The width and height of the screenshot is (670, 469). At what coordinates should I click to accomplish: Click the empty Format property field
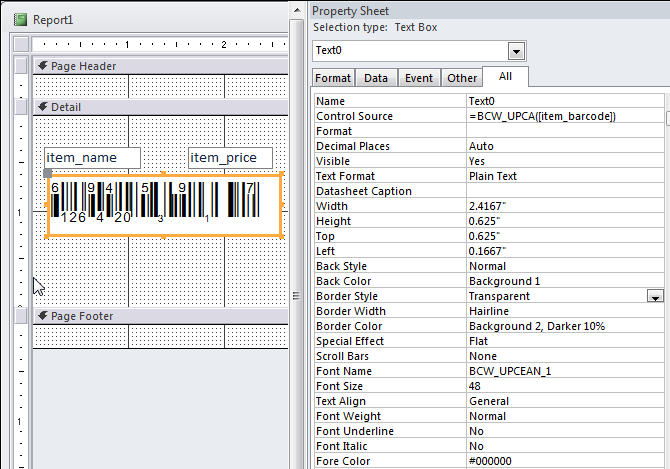(565, 131)
